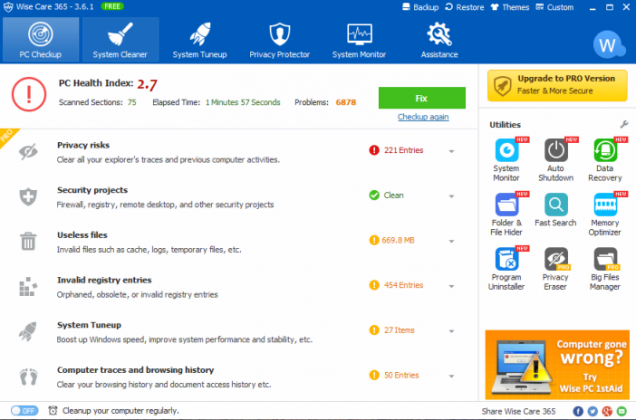Screen dimensions: 636x420
Task: Click the red health warning exclamation icon
Action: pos(29,94)
